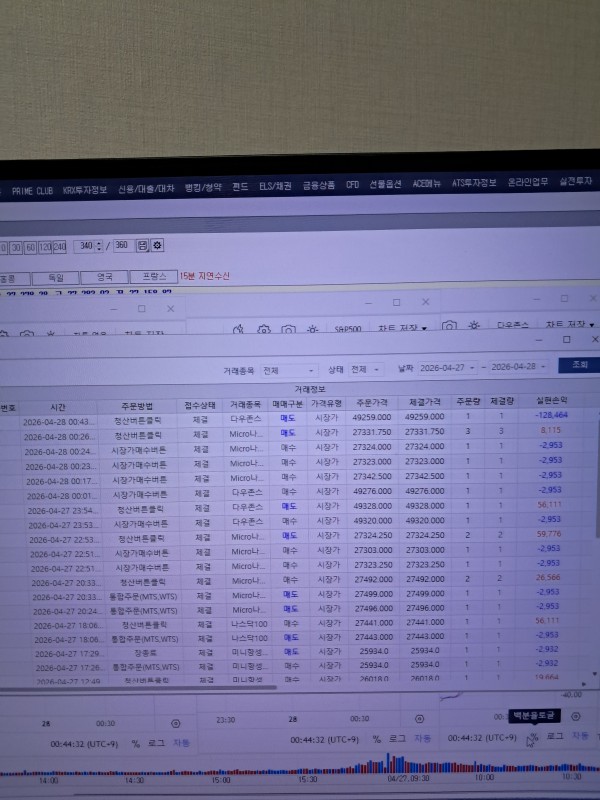This screenshot has height=800, width=600.
Task: Click the 360 count input field
Action: click(x=123, y=245)
